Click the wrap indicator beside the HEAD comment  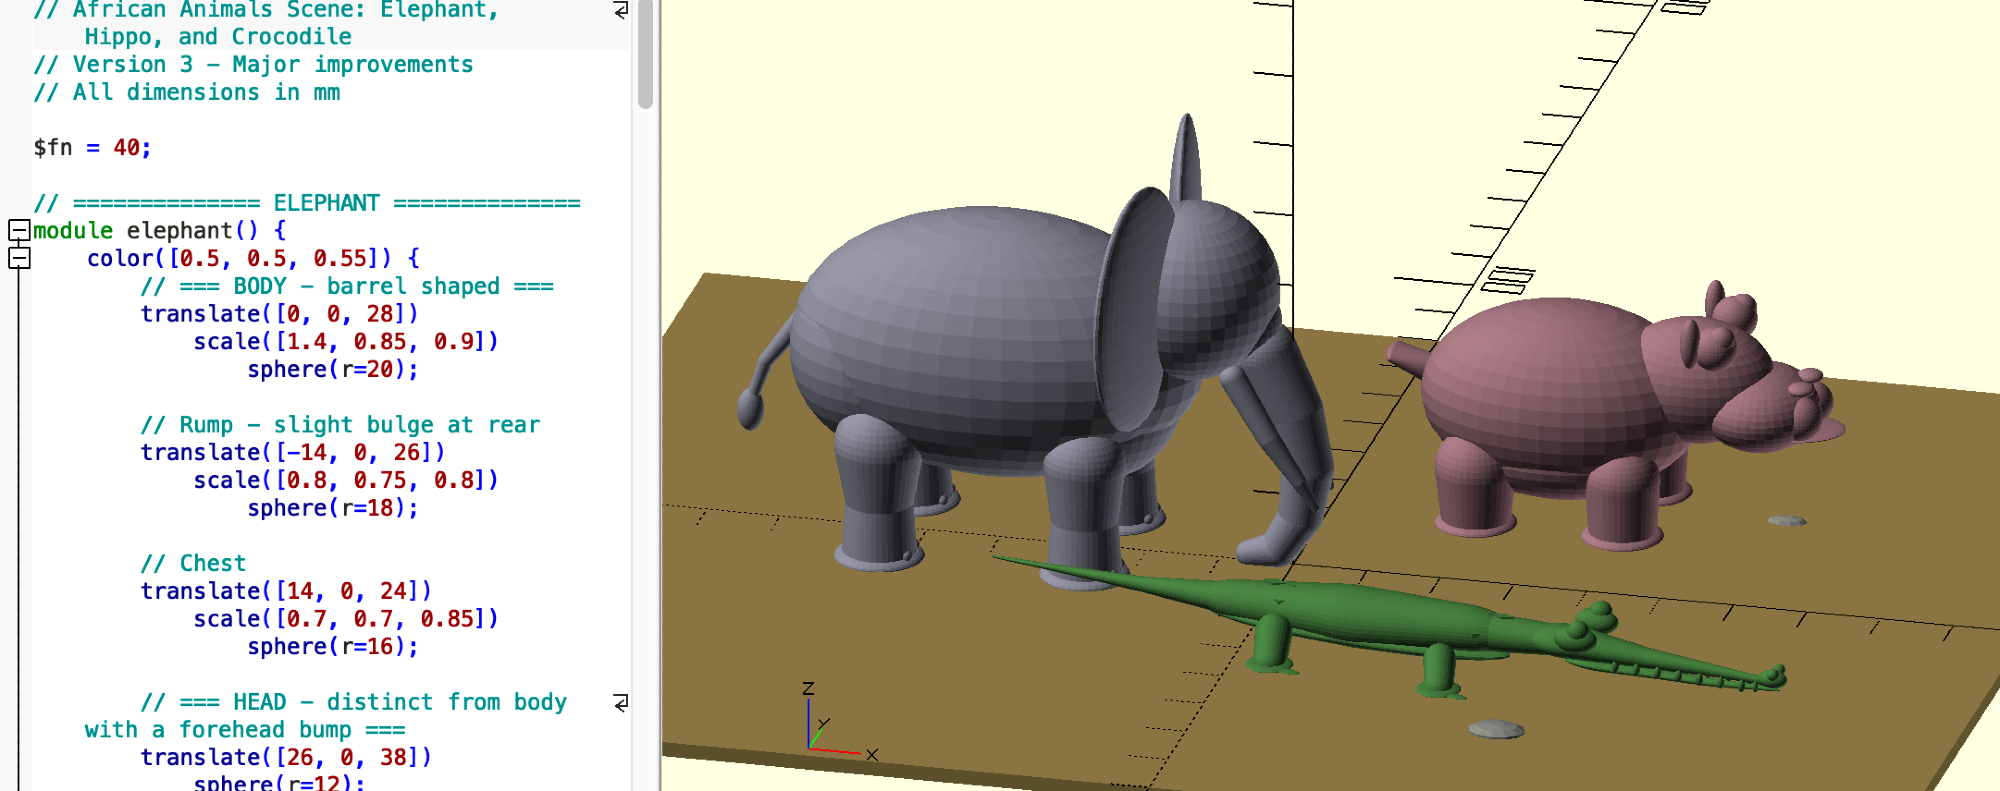(621, 703)
